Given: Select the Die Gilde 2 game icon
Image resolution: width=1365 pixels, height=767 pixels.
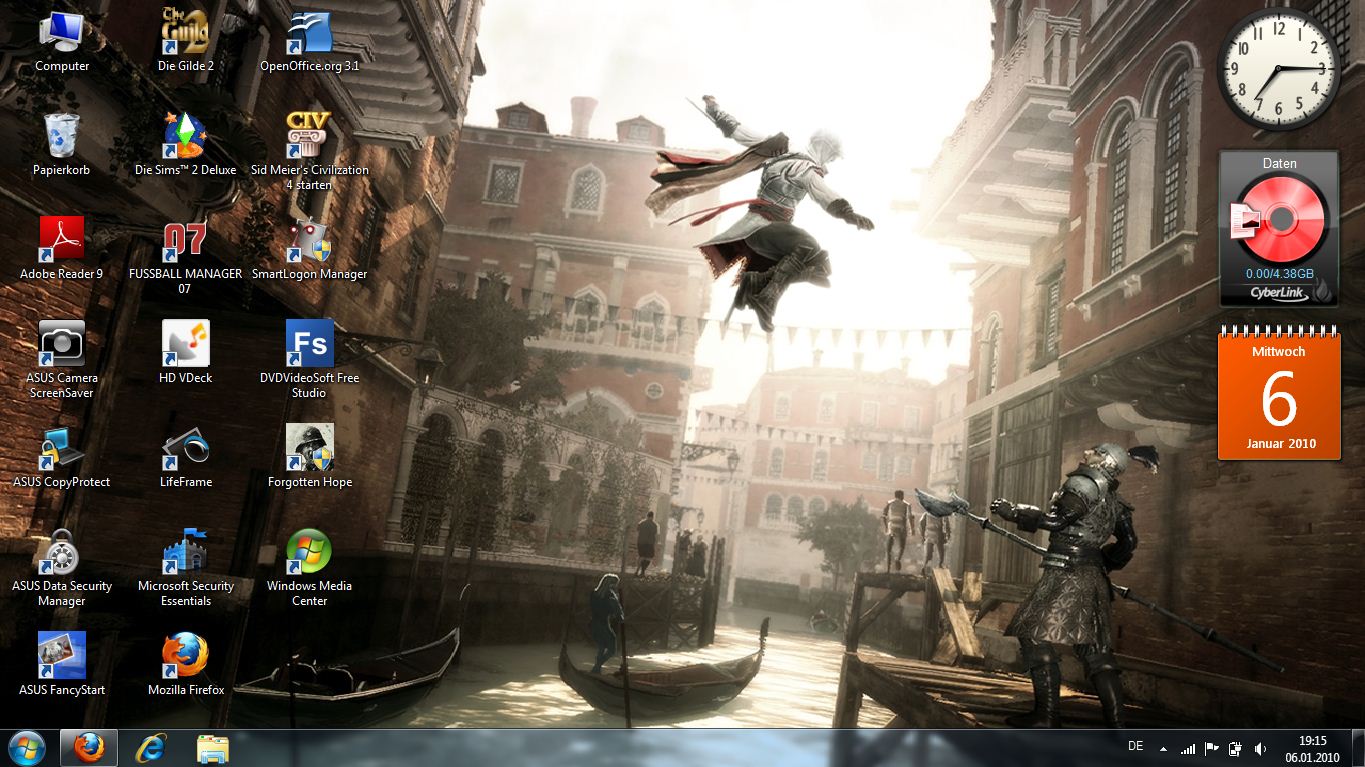Looking at the screenshot, I should pyautogui.click(x=186, y=42).
